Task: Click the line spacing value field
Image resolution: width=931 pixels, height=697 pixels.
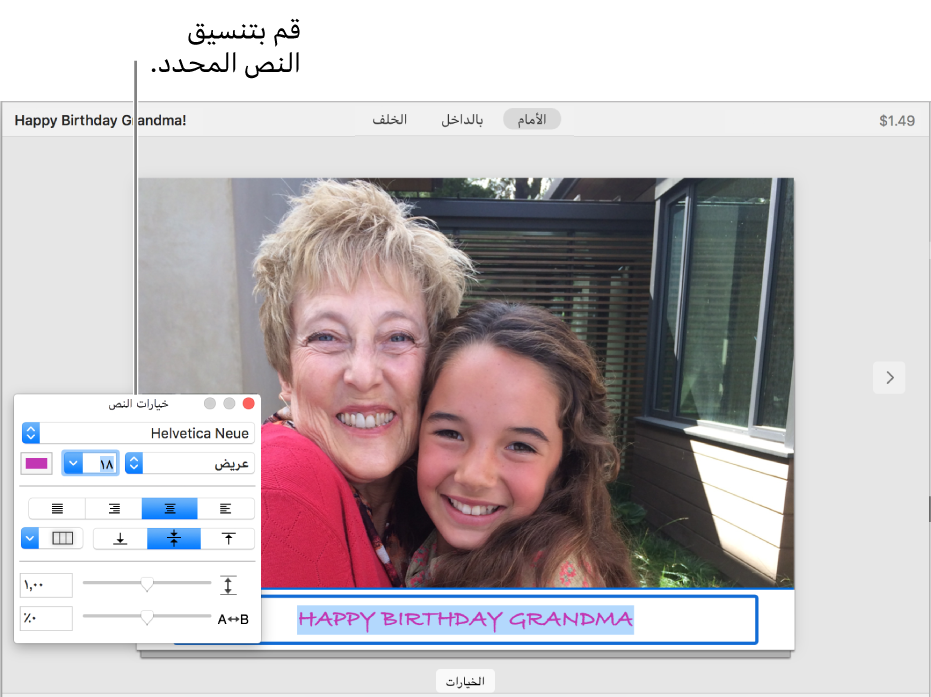Action: click(x=47, y=585)
